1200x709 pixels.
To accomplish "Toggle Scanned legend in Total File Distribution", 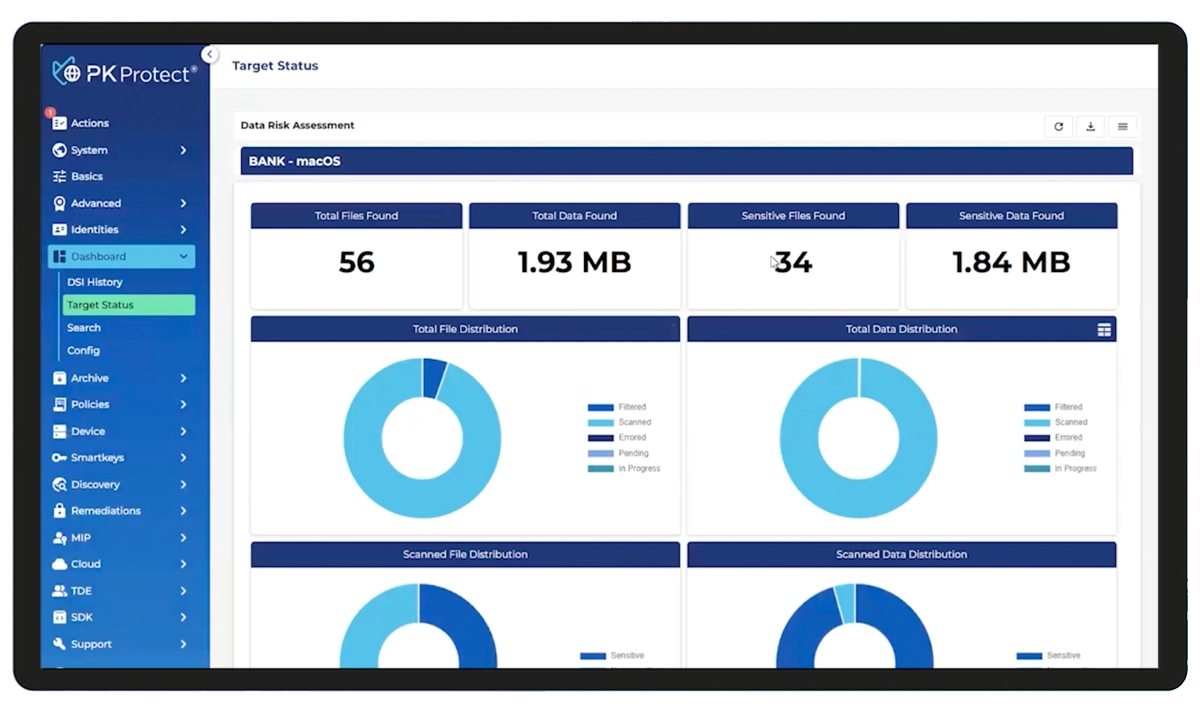I will coord(620,422).
